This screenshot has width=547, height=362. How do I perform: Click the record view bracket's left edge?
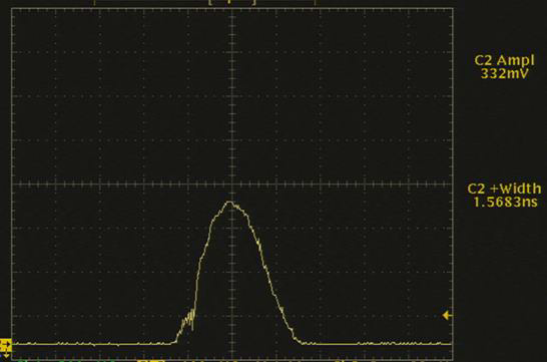click(210, 2)
